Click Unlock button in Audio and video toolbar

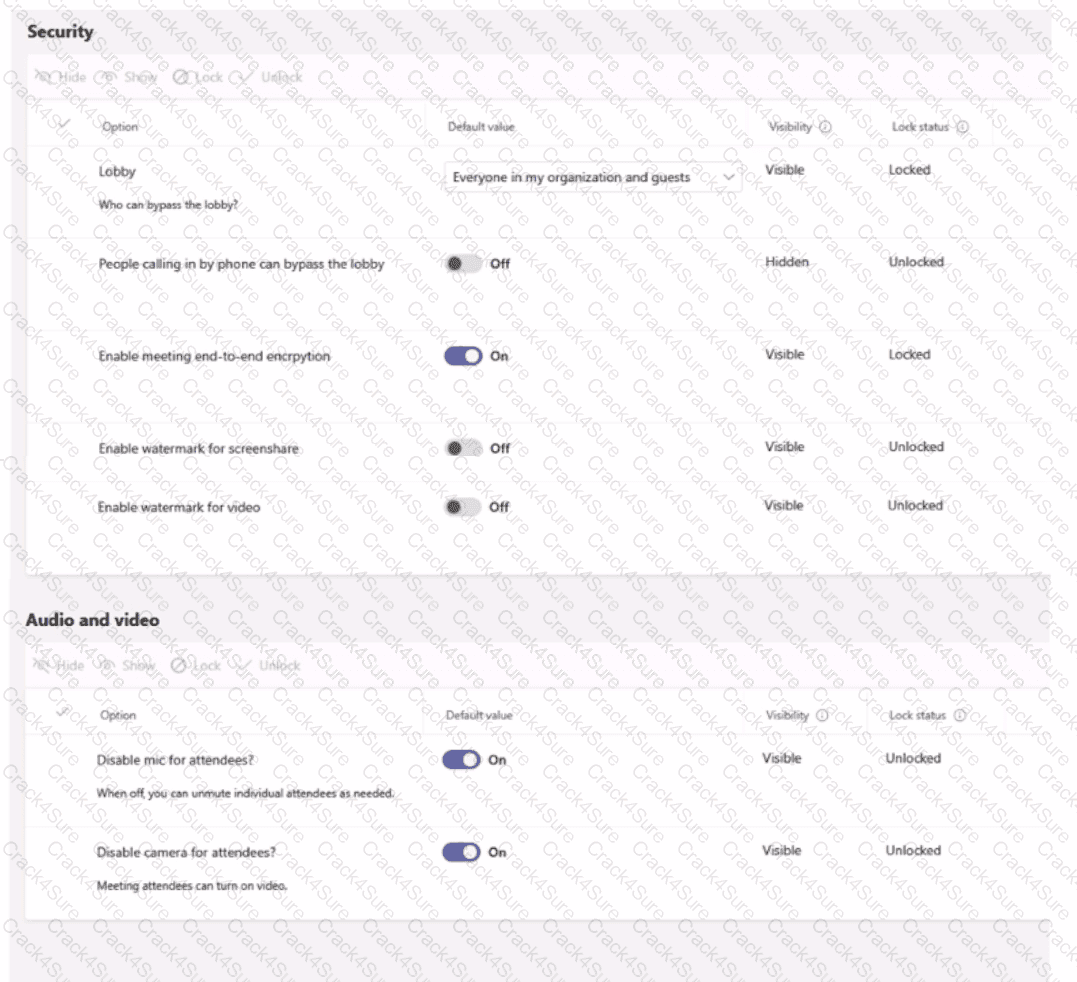[268, 665]
